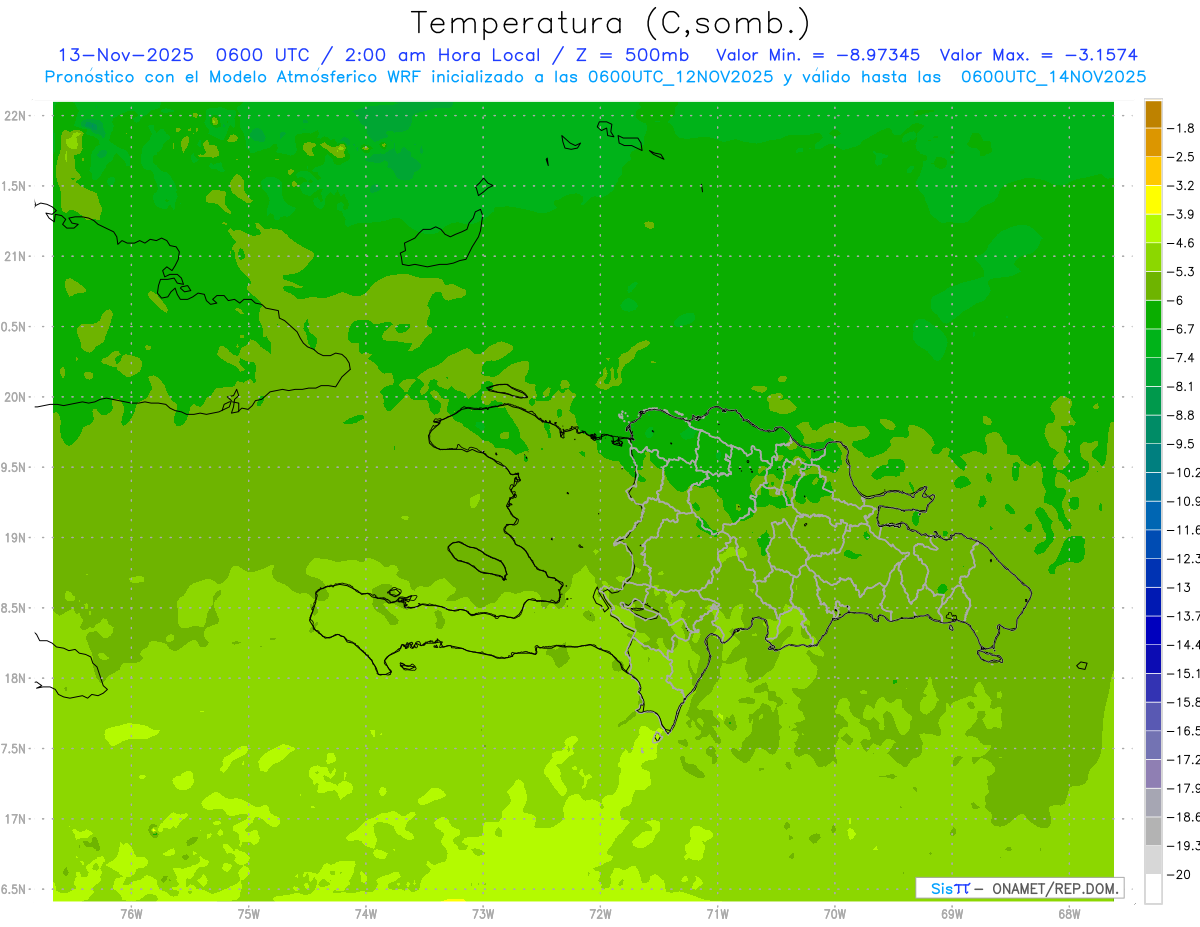Click the 75W longitude label
The width and height of the screenshot is (1200, 927).
coord(249,914)
